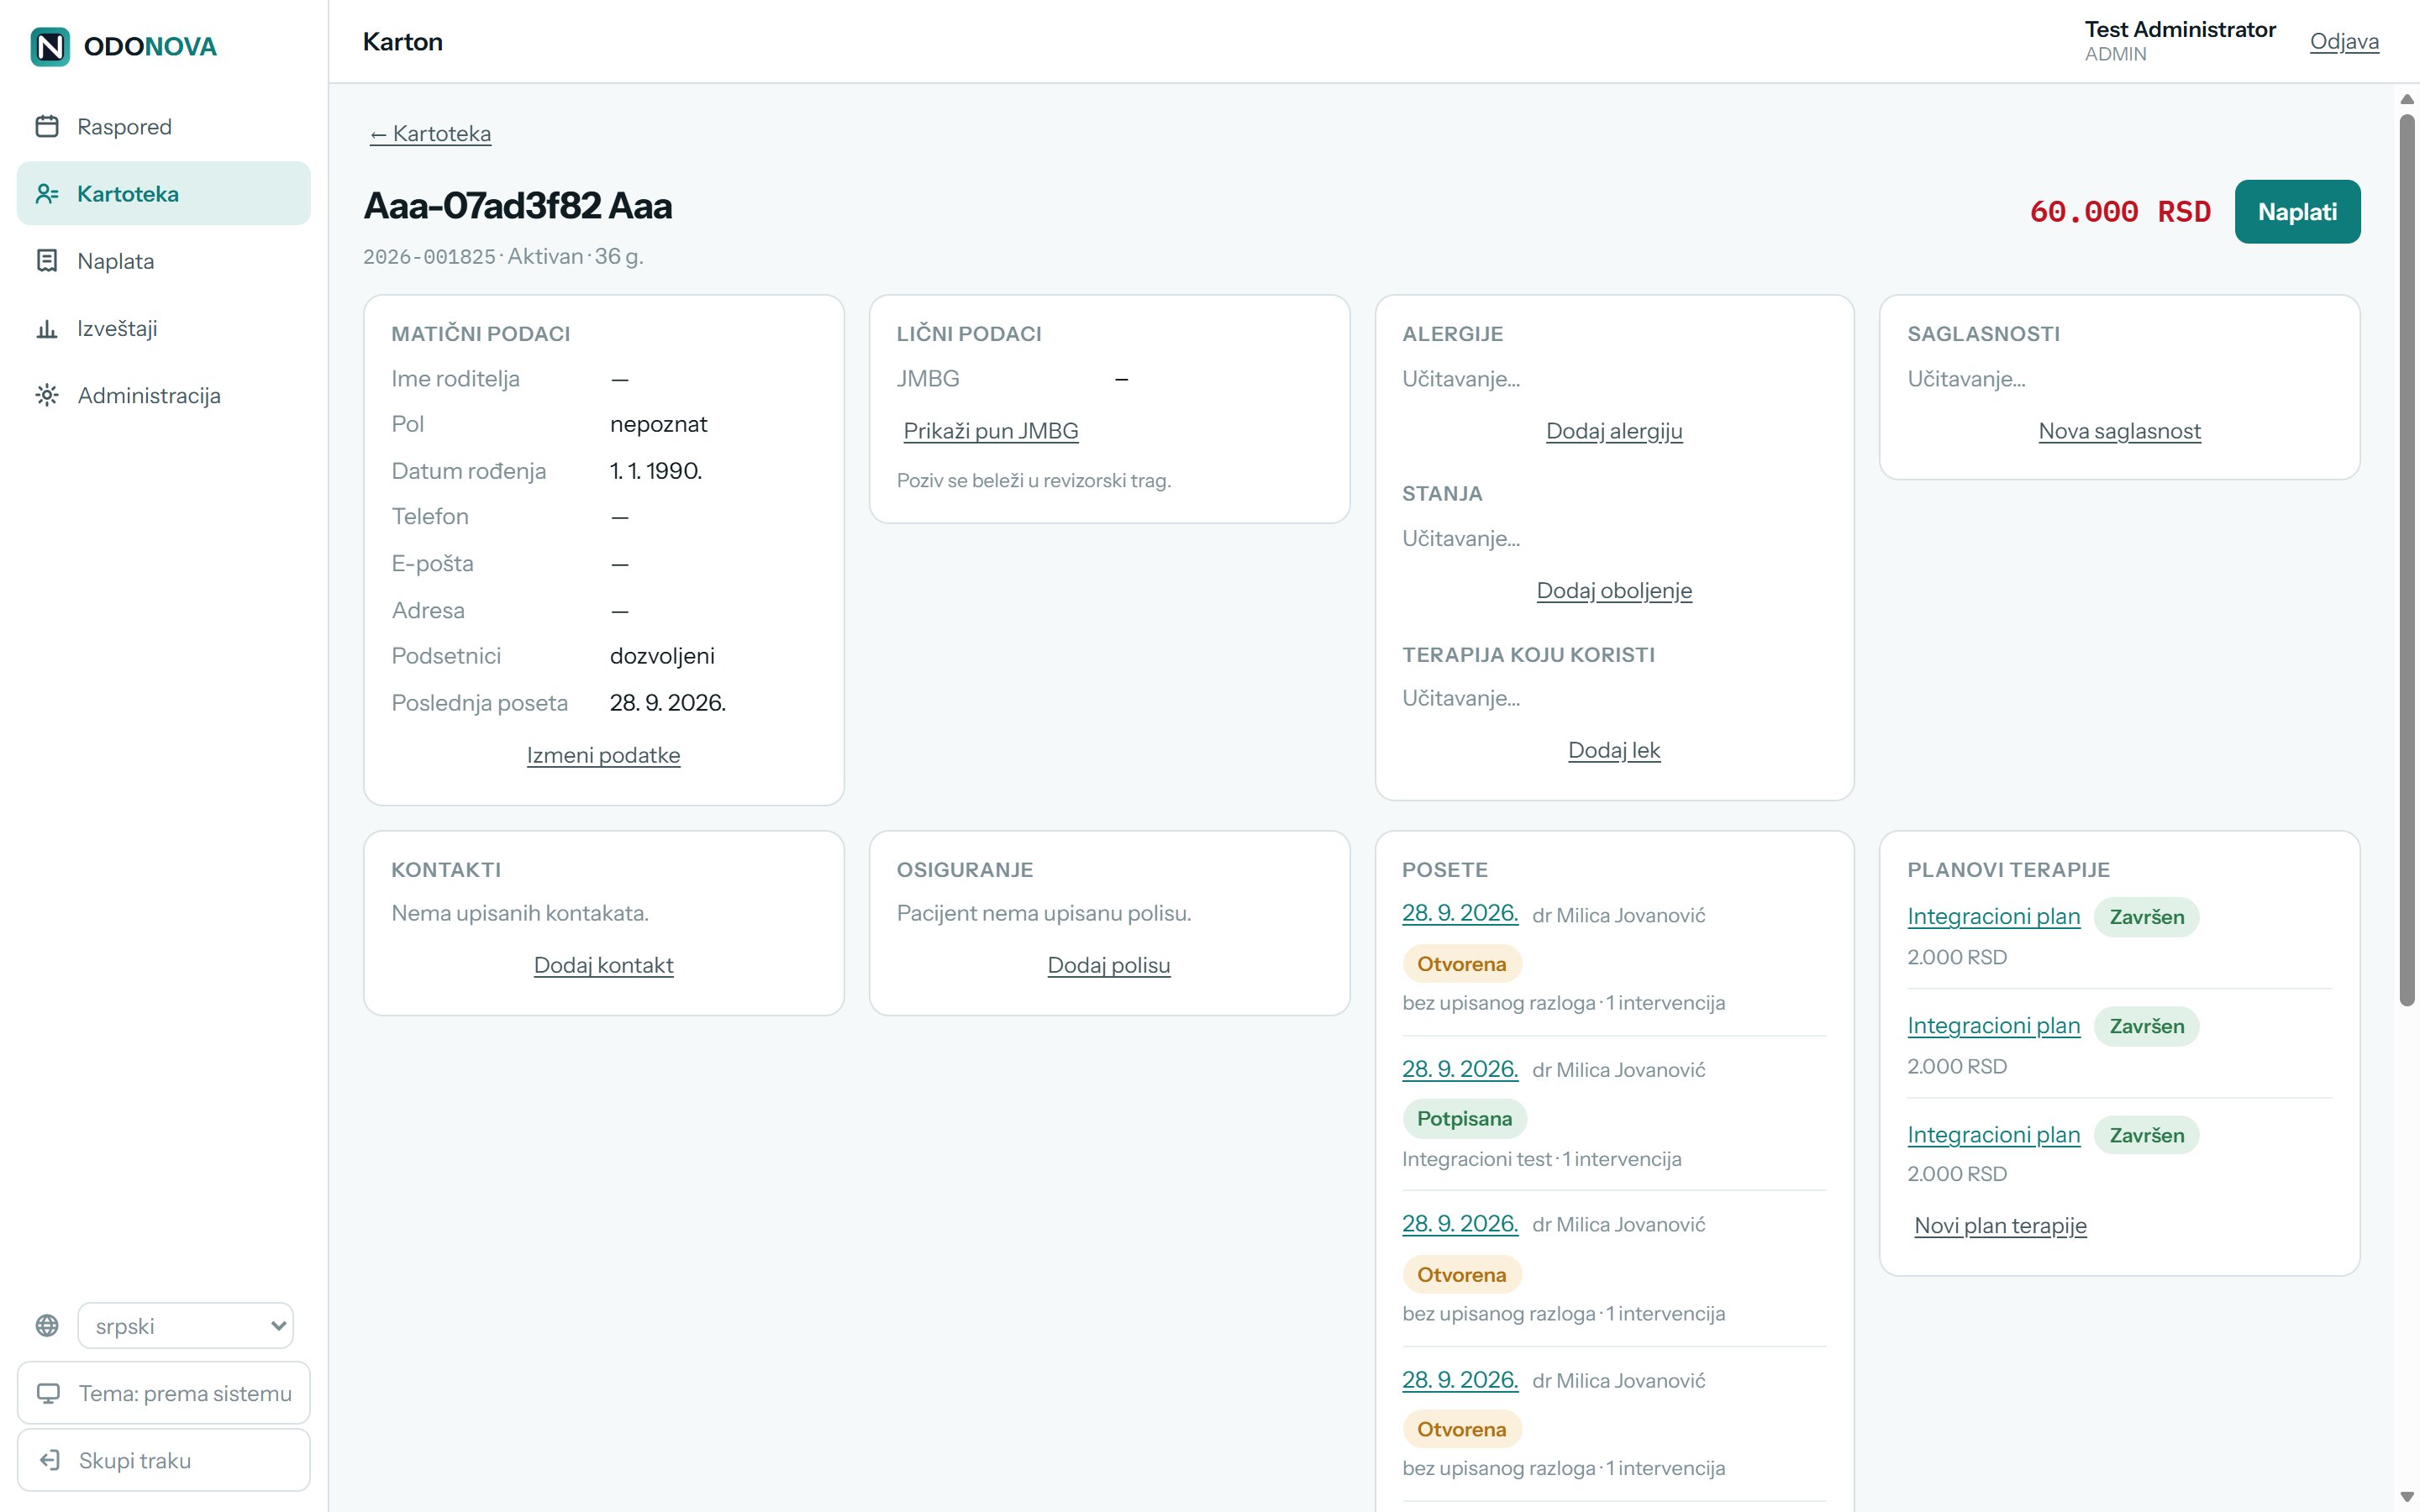Click Prikaži pun JMBG

click(x=990, y=431)
